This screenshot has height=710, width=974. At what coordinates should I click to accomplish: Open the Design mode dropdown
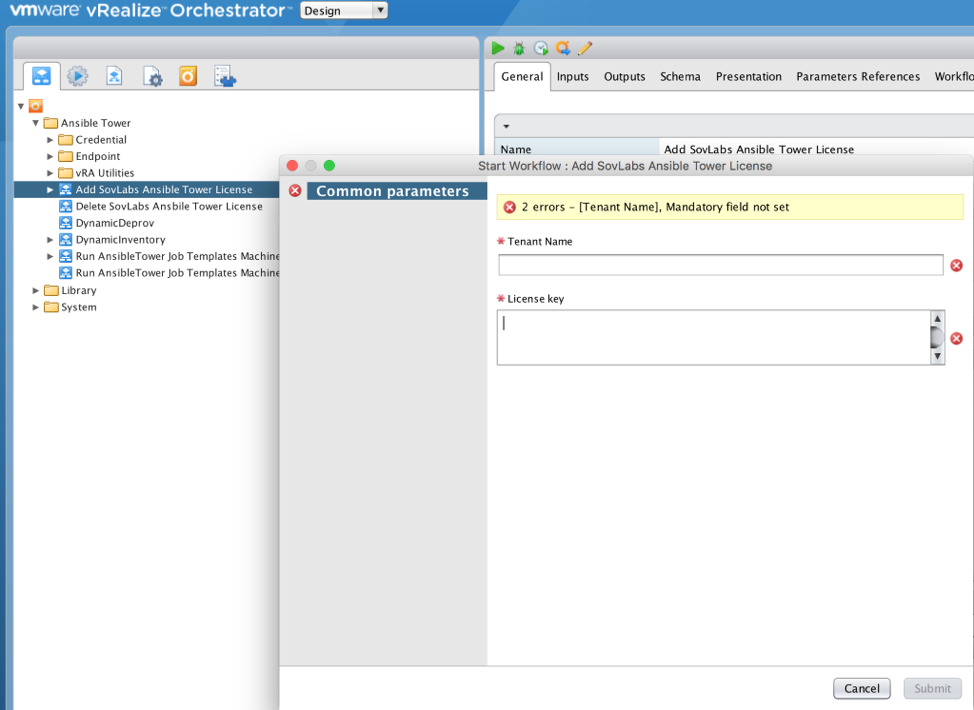tap(344, 11)
